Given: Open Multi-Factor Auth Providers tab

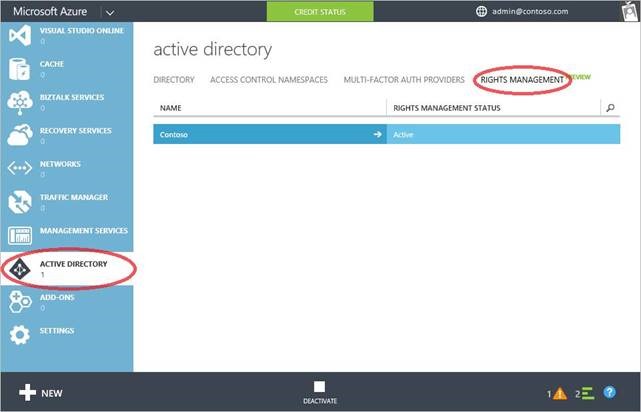Looking at the screenshot, I should [404, 80].
